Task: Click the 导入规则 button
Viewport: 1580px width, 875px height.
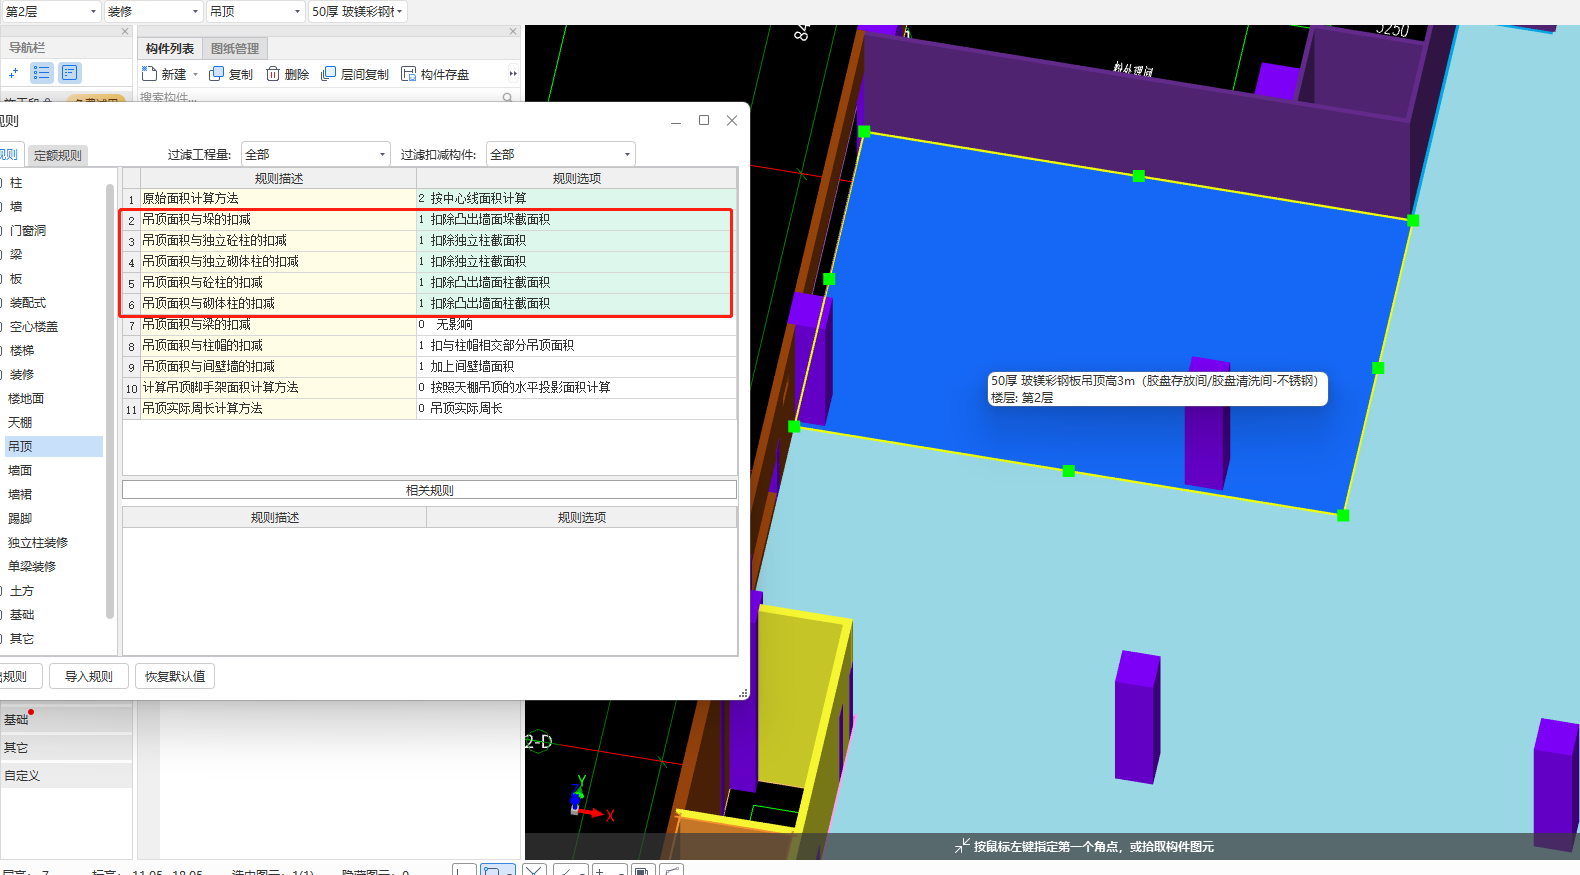Action: coord(89,677)
